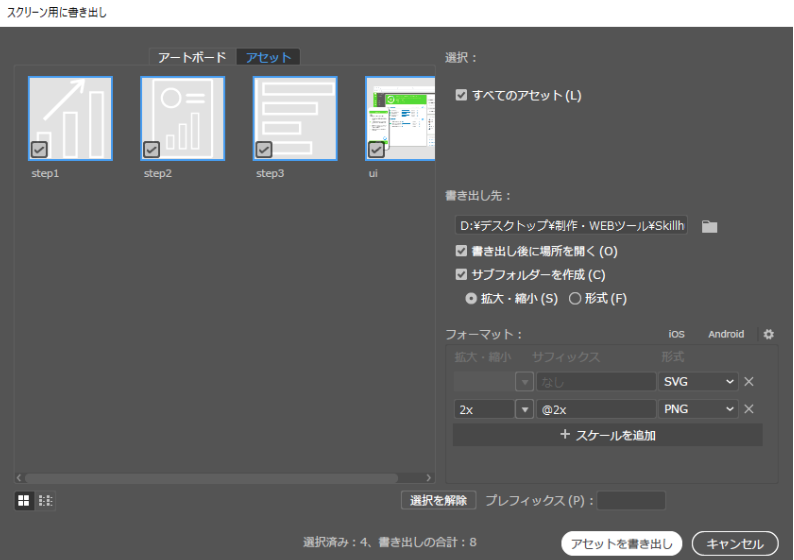Remove the SVG format row
The height and width of the screenshot is (560, 794).
[x=749, y=382]
